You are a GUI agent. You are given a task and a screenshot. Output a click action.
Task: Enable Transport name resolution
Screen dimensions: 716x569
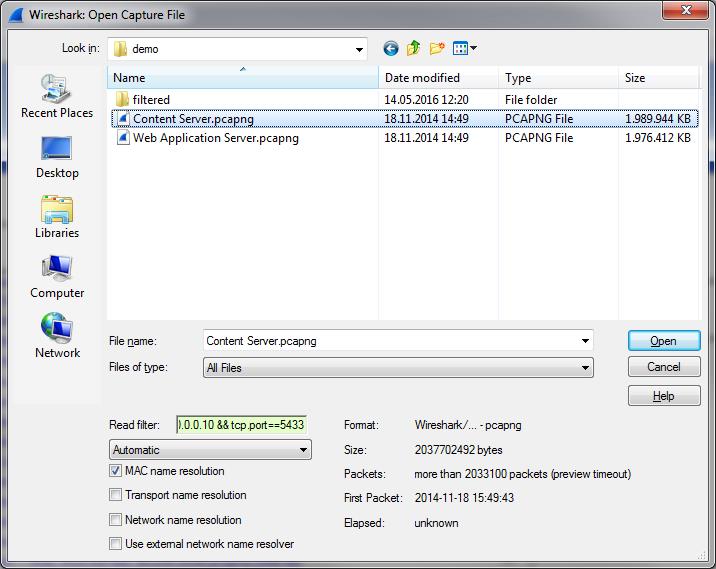pos(116,495)
